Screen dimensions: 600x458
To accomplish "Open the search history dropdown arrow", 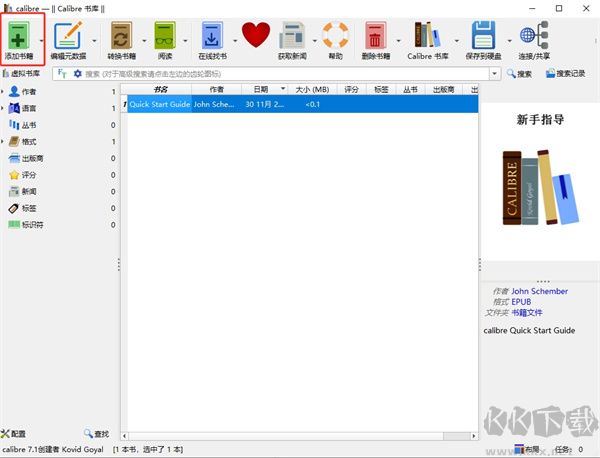I will point(495,73).
